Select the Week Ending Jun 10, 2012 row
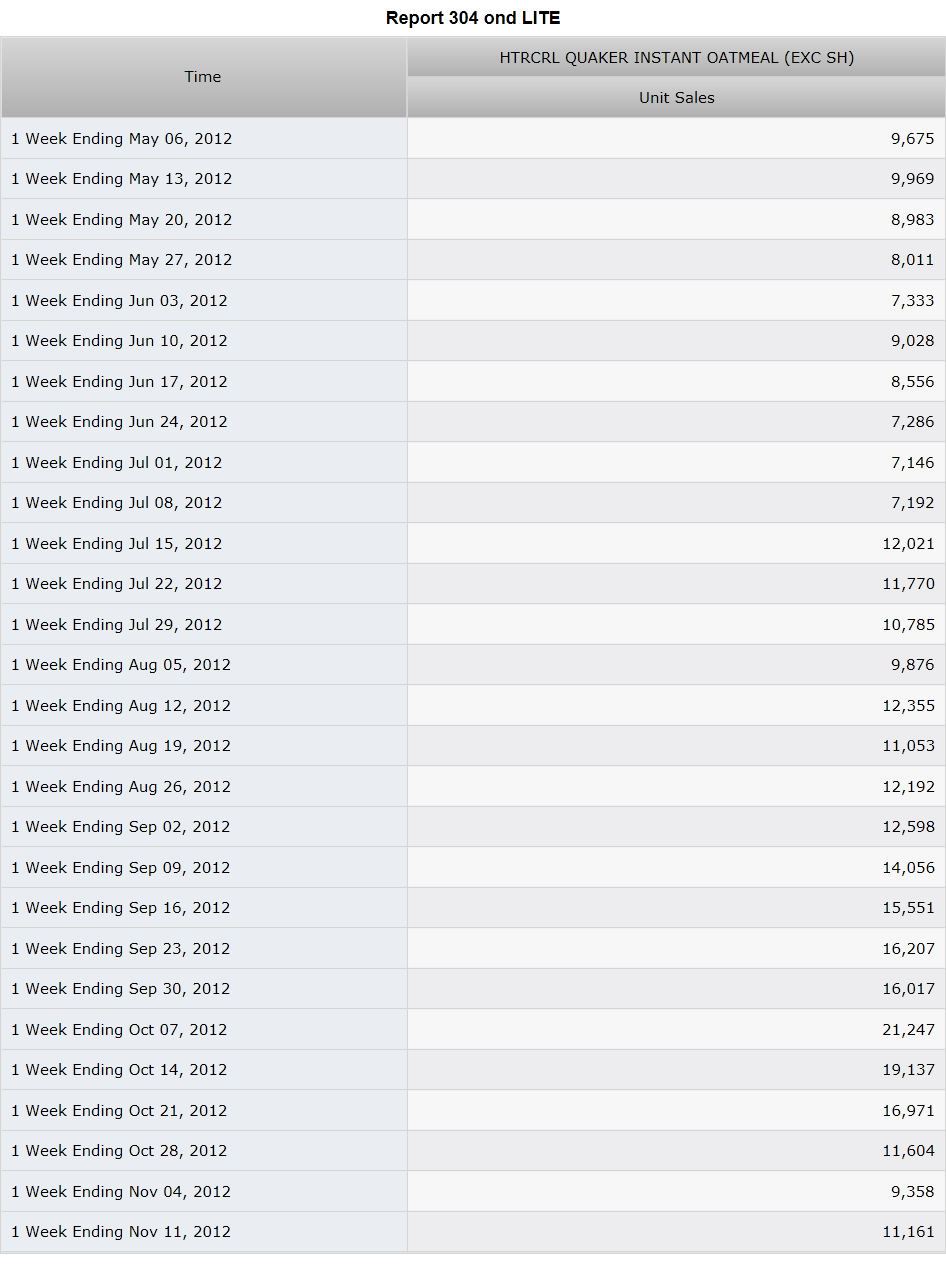The width and height of the screenshot is (946, 1284). tap(473, 341)
